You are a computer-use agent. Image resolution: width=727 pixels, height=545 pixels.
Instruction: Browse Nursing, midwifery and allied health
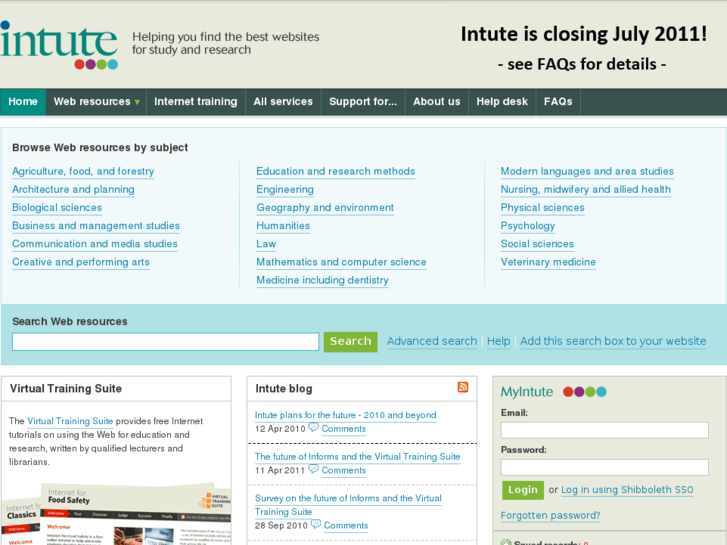(x=586, y=189)
